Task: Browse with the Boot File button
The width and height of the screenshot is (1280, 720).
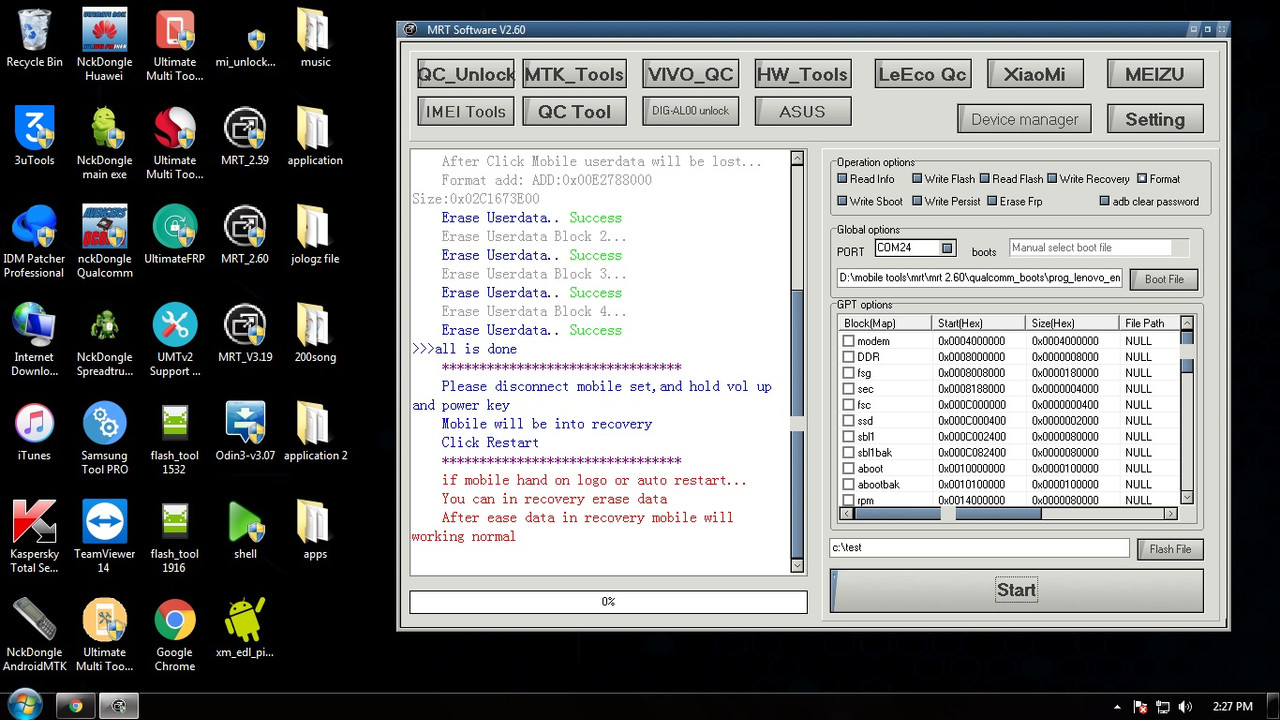Action: (1163, 279)
